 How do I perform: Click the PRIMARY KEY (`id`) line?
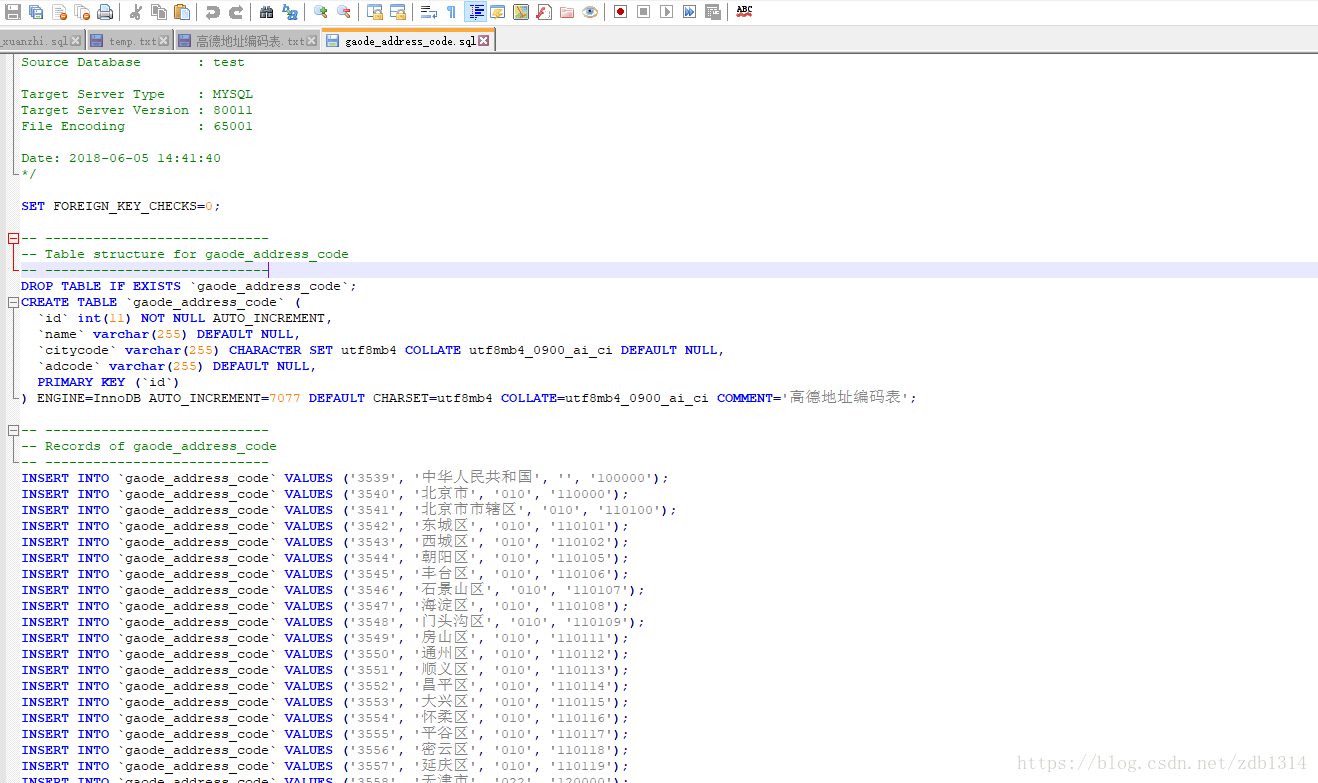109,382
